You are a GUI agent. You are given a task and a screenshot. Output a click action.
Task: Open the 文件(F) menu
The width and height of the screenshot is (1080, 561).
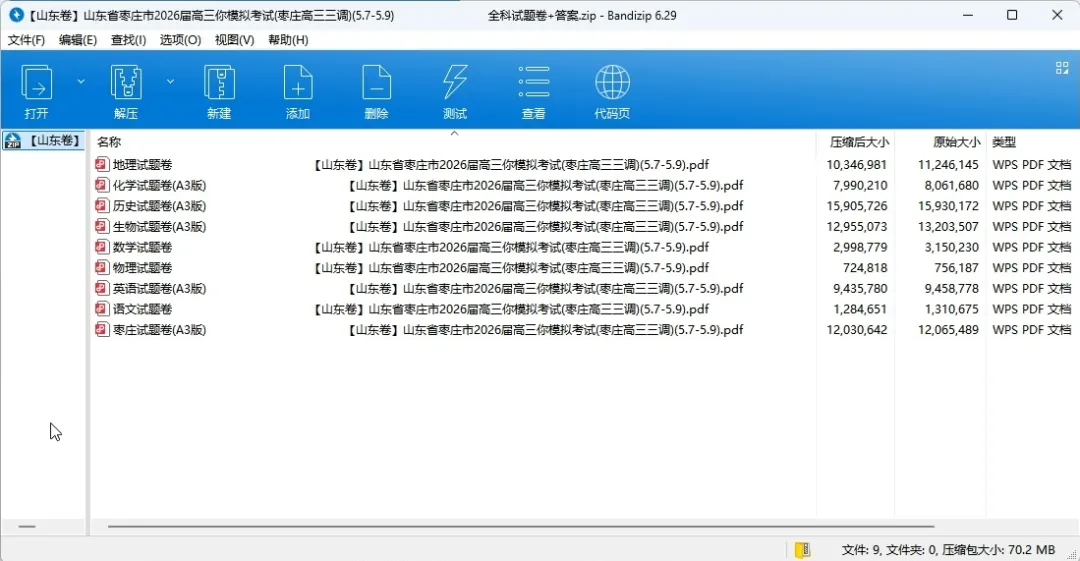click(x=26, y=40)
